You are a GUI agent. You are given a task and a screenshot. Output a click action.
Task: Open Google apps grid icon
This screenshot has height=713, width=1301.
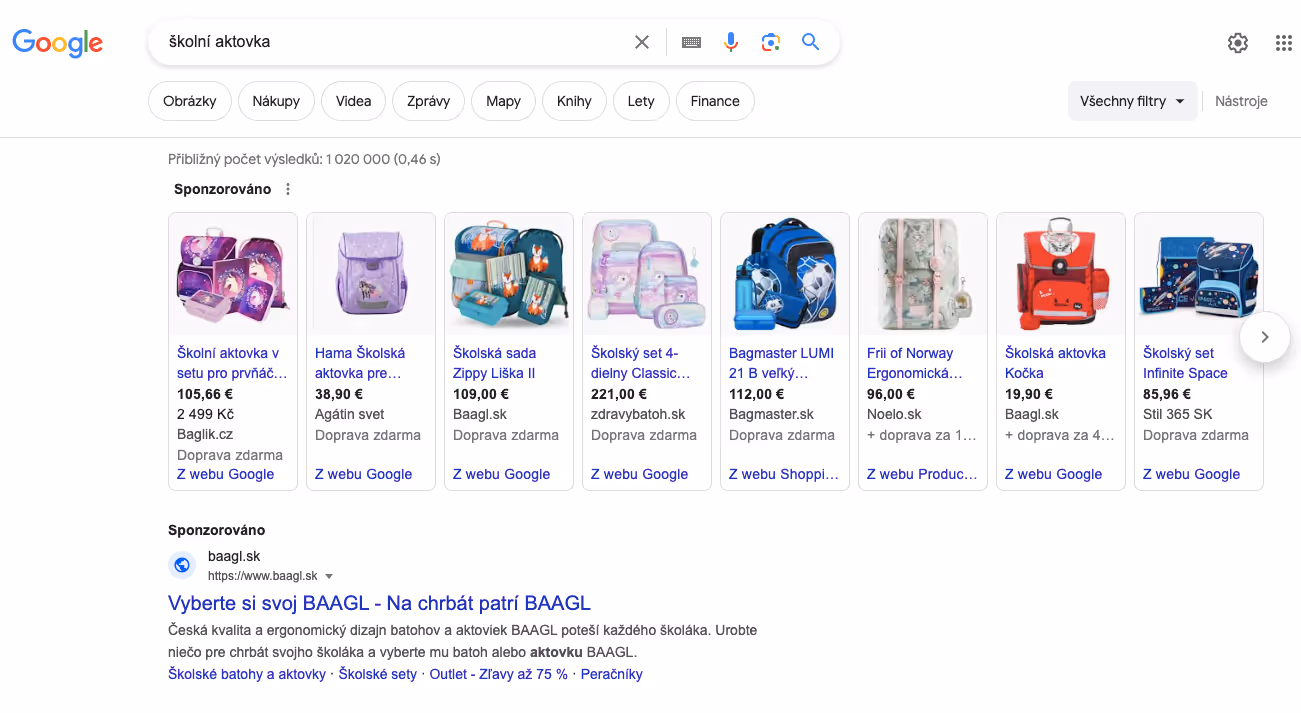1284,43
